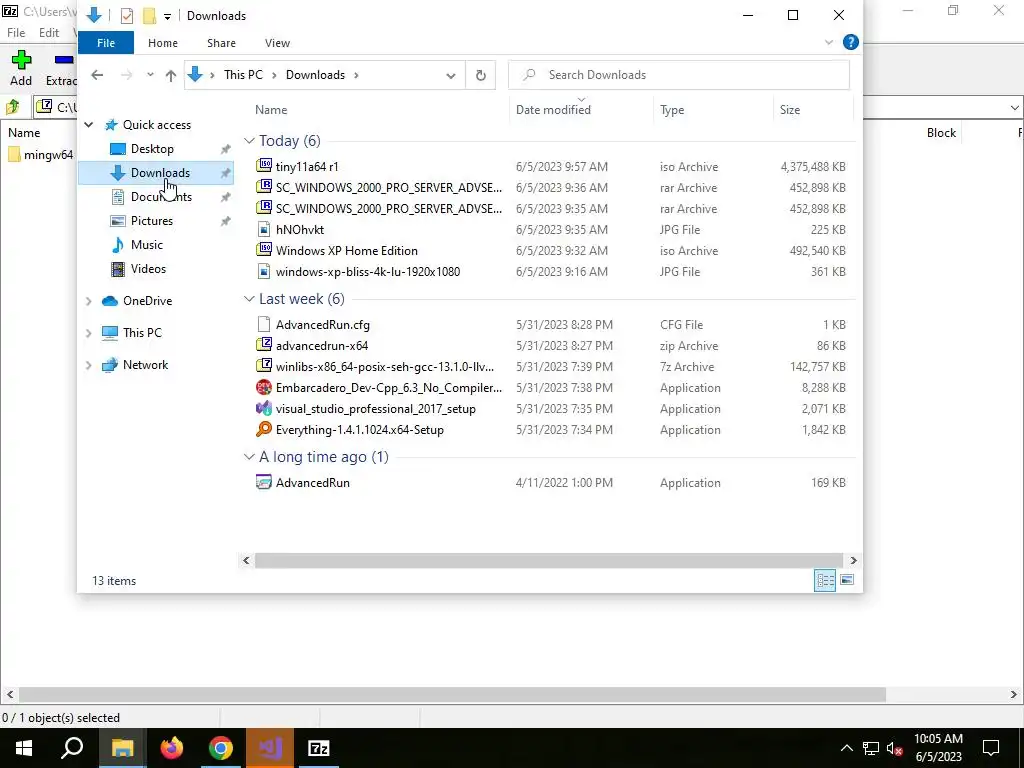Open Google Chrome from the taskbar
The image size is (1024, 768).
[221, 748]
